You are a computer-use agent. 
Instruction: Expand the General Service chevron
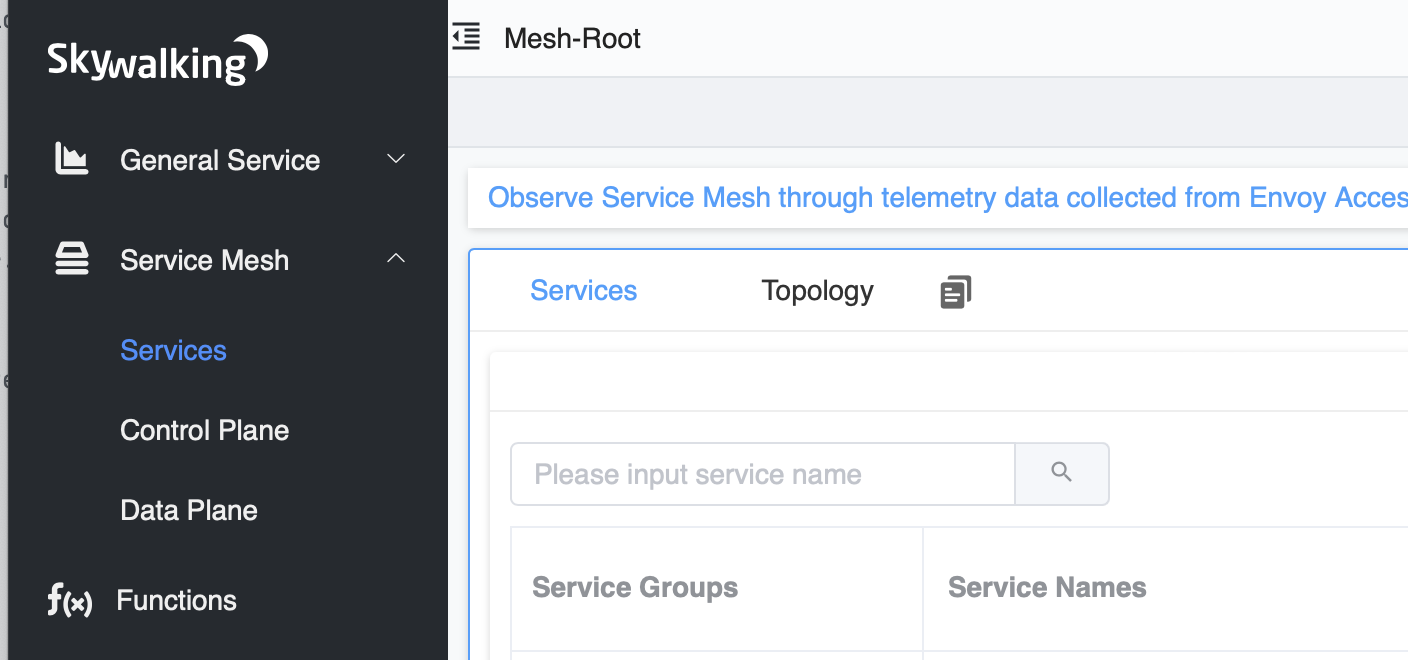[x=396, y=159]
